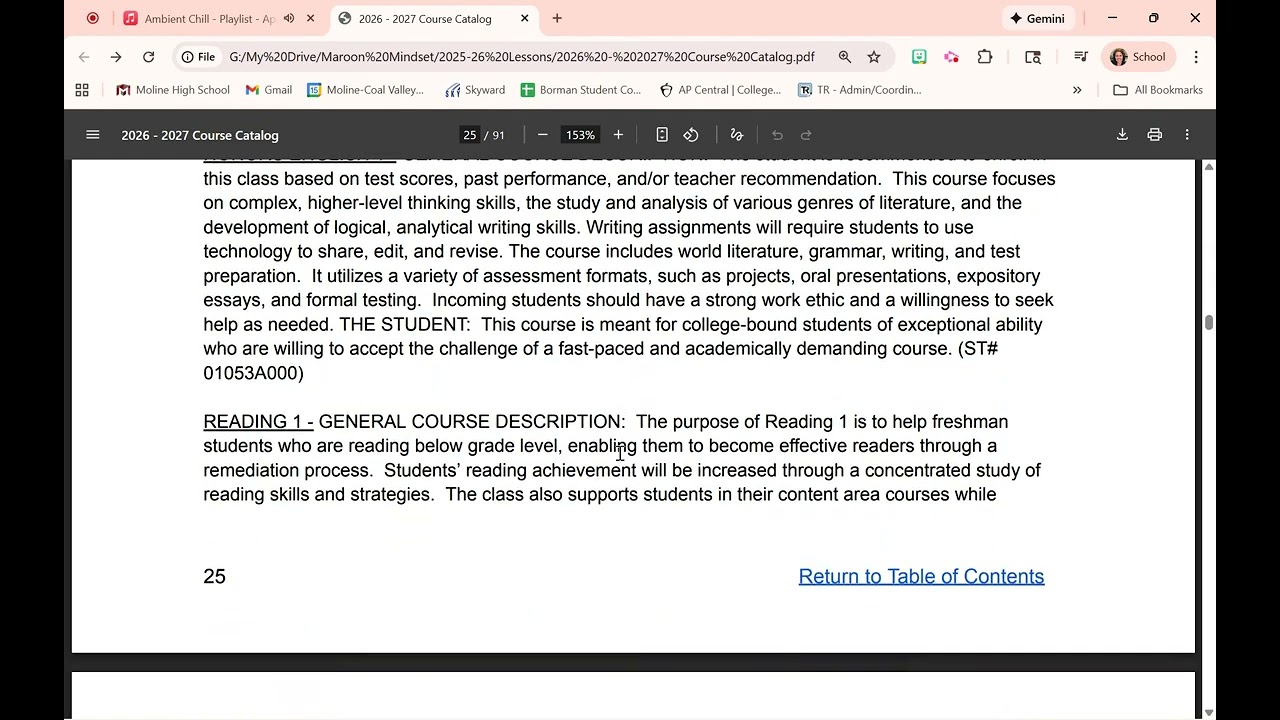The height and width of the screenshot is (720, 1280).
Task: Click the Gemini button
Action: pyautogui.click(x=1037, y=18)
